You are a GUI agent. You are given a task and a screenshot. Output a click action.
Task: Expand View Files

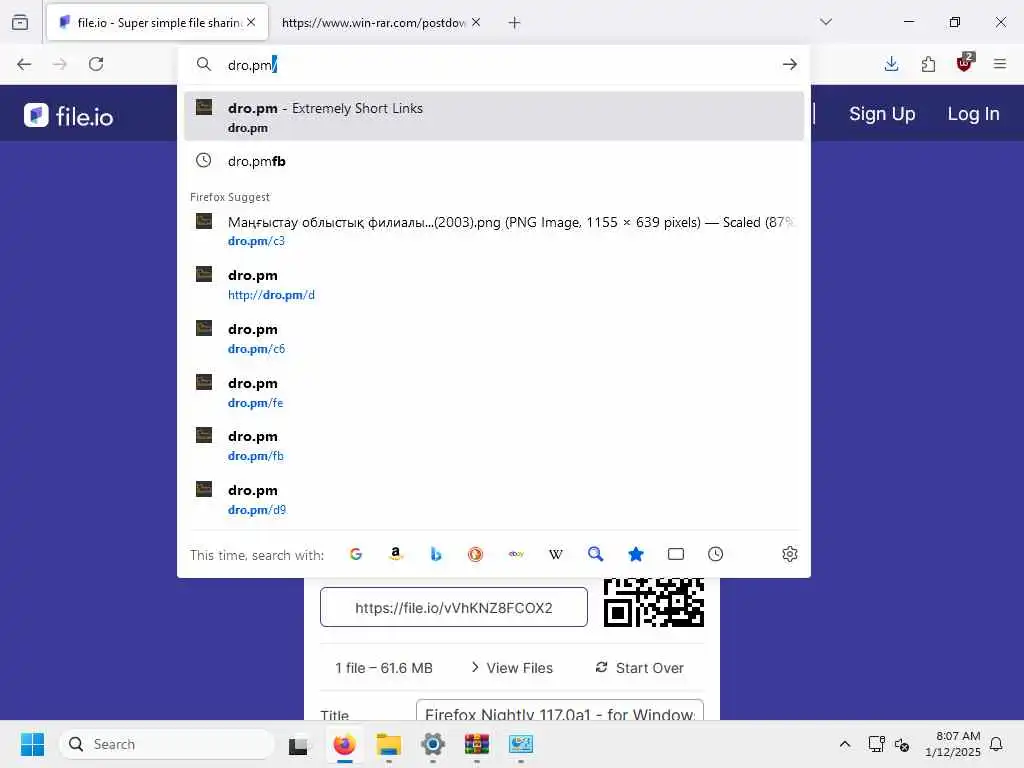pyautogui.click(x=513, y=668)
